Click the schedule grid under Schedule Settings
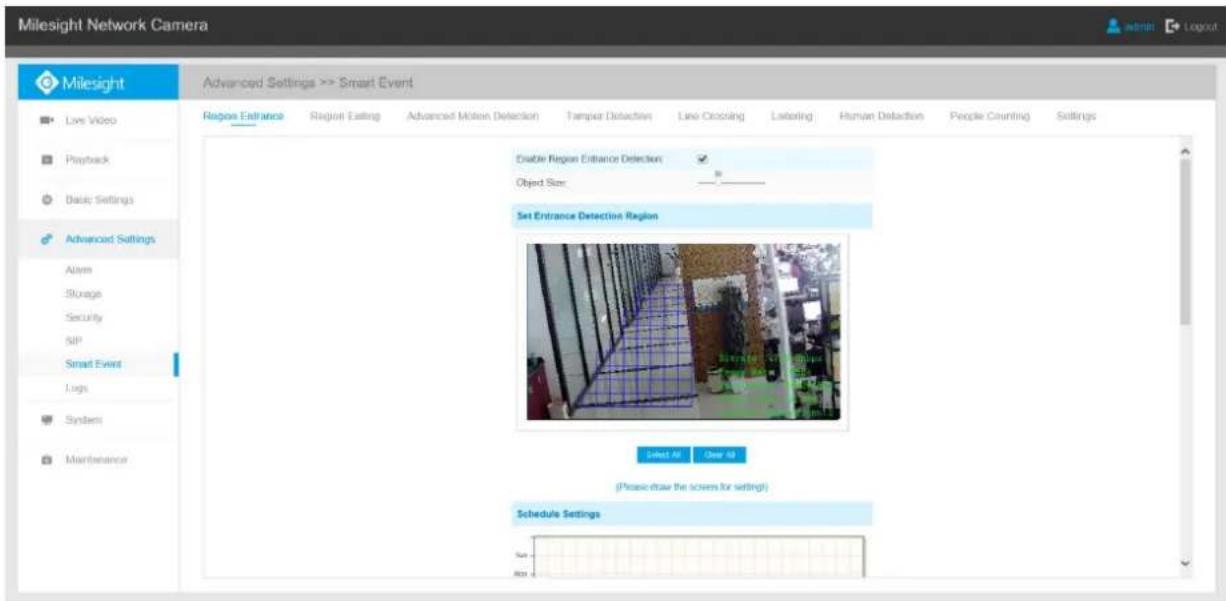Viewport: 1226px width, 601px height. [x=699, y=557]
